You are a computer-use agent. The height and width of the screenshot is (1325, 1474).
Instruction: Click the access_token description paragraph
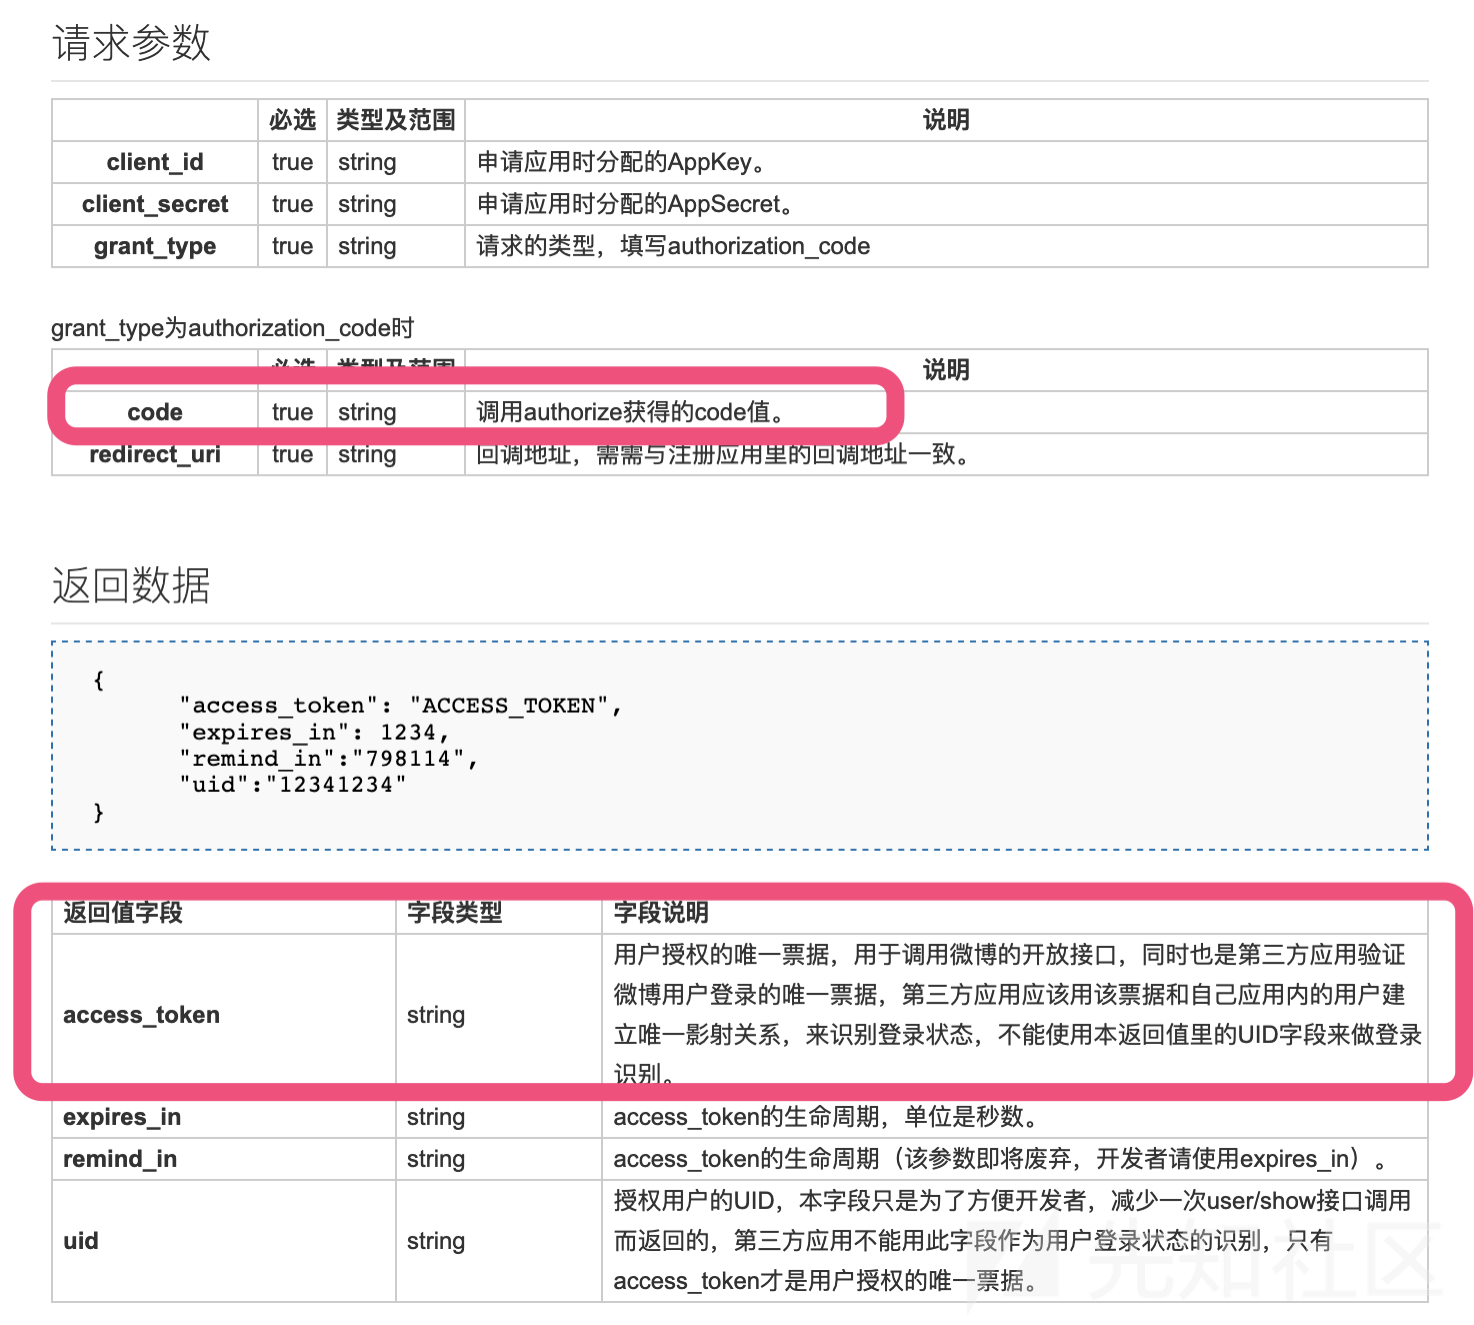click(1017, 1015)
